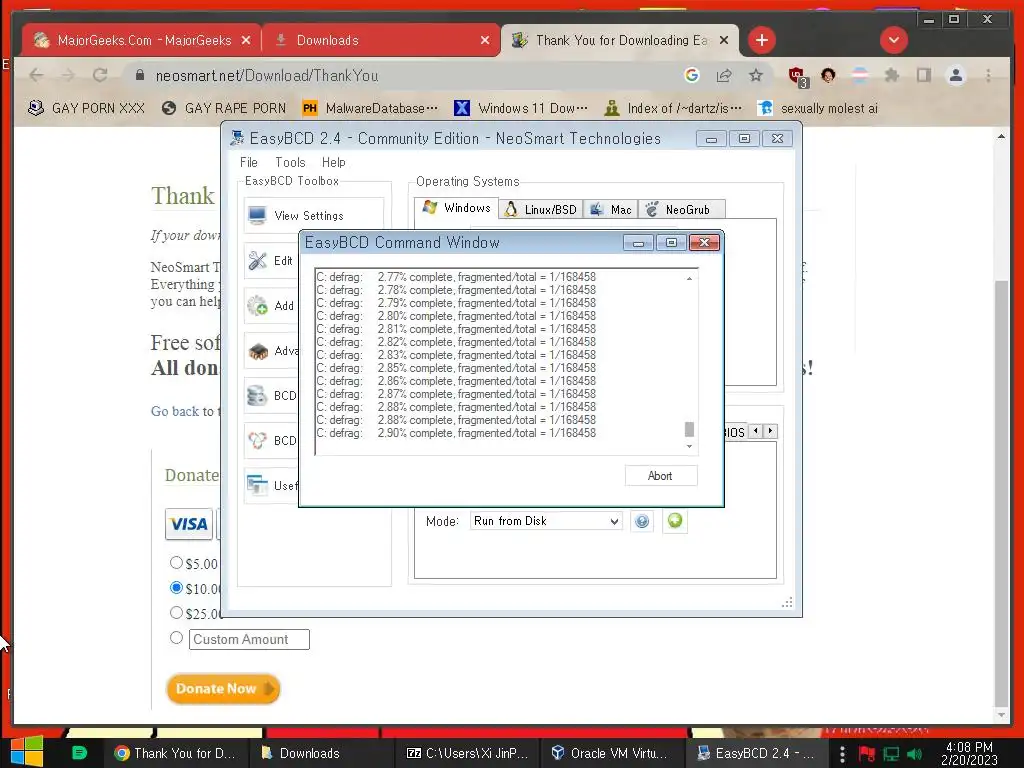
Task: Share this page via address bar icon
Action: tap(724, 76)
